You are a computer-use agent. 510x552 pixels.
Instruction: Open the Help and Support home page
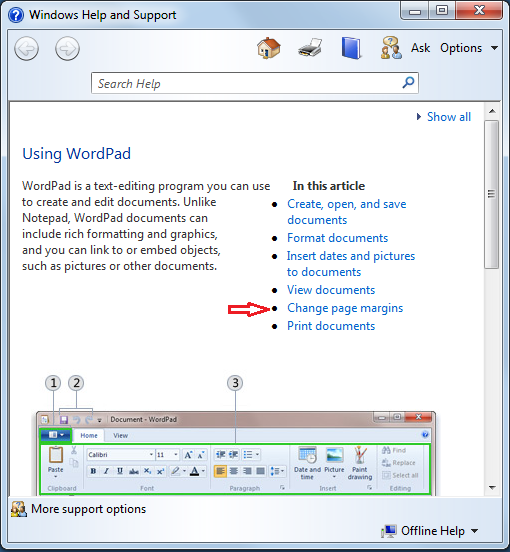pos(269,48)
